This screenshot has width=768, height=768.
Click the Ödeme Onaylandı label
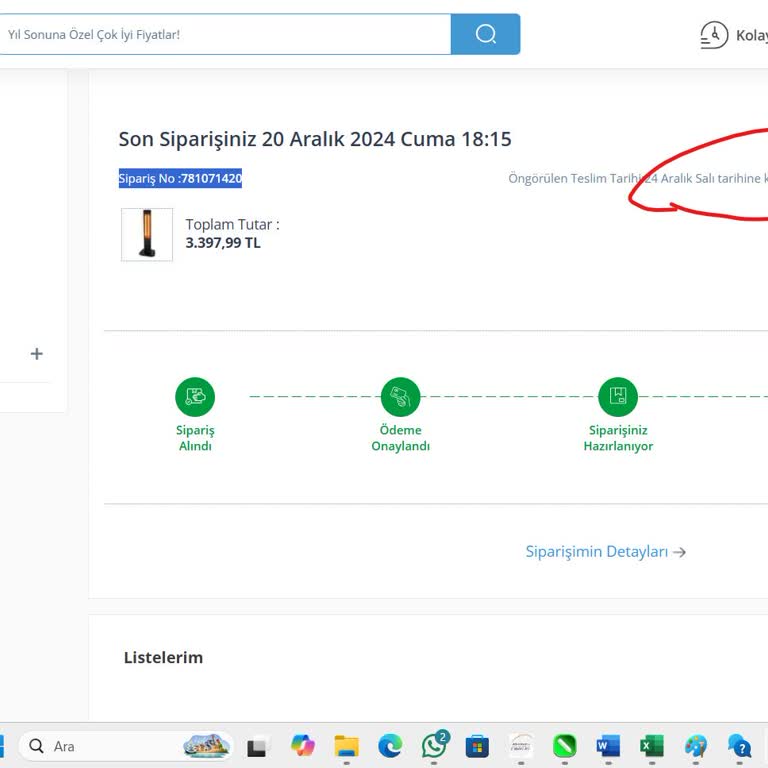click(x=401, y=438)
